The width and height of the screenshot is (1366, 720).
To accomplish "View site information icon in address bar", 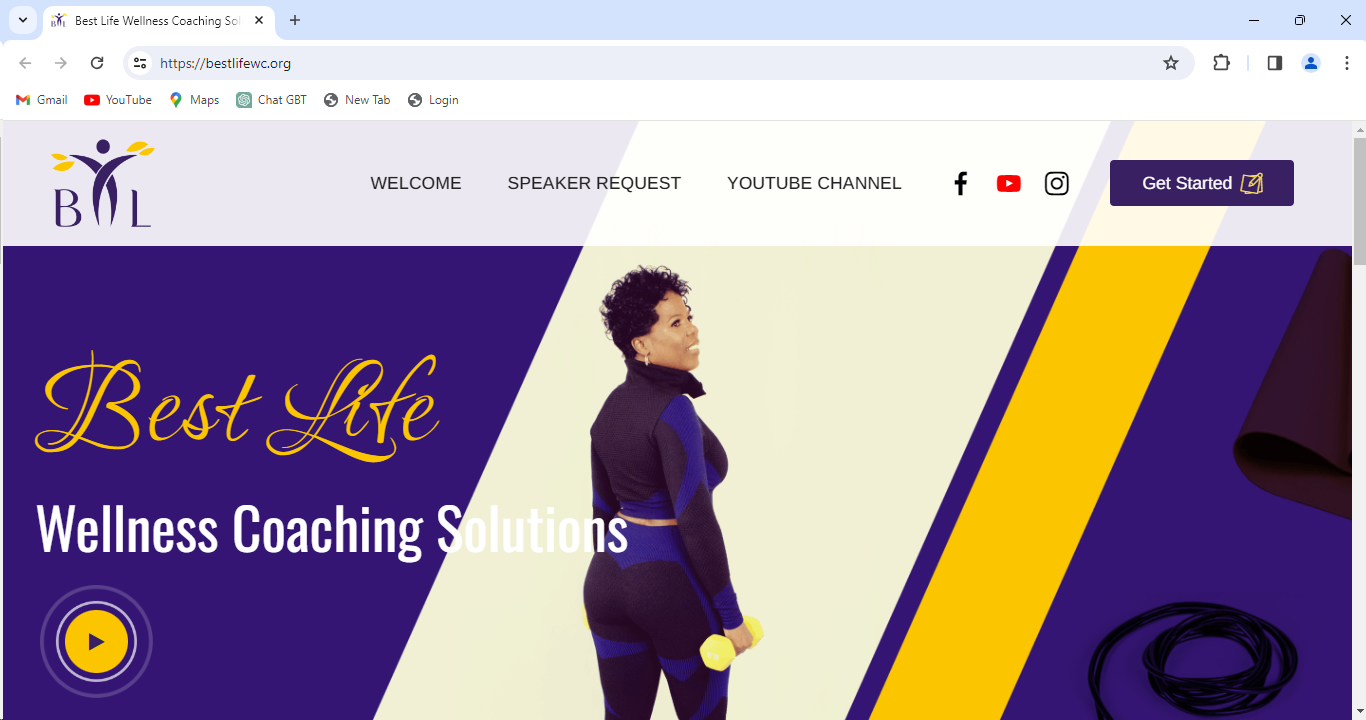I will 140,63.
